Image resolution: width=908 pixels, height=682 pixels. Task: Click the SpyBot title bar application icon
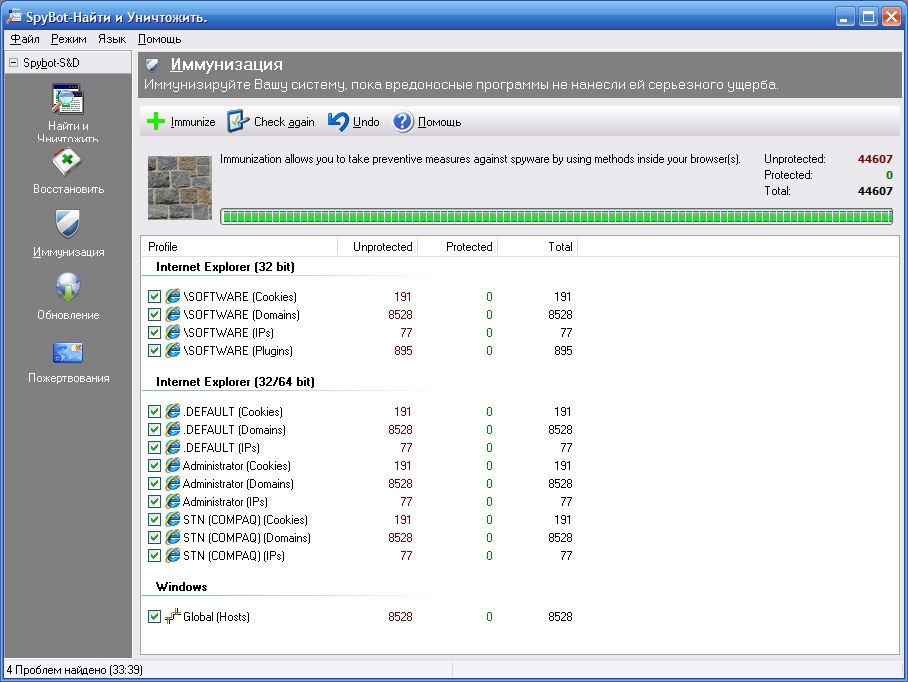(x=14, y=16)
